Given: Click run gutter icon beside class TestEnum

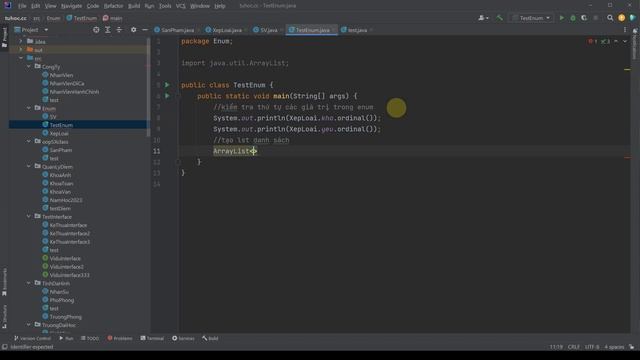Looking at the screenshot, I should point(167,85).
